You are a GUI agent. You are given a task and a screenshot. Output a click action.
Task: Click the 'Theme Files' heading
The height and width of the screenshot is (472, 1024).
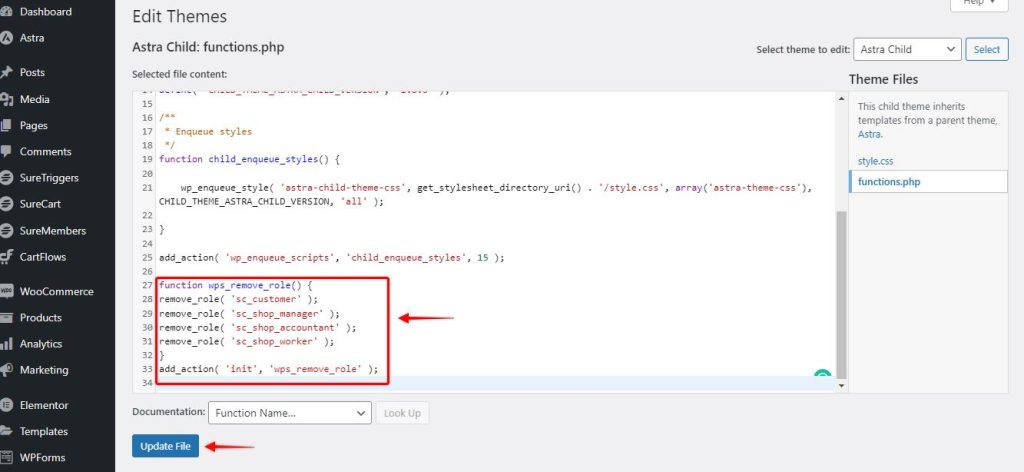point(884,79)
